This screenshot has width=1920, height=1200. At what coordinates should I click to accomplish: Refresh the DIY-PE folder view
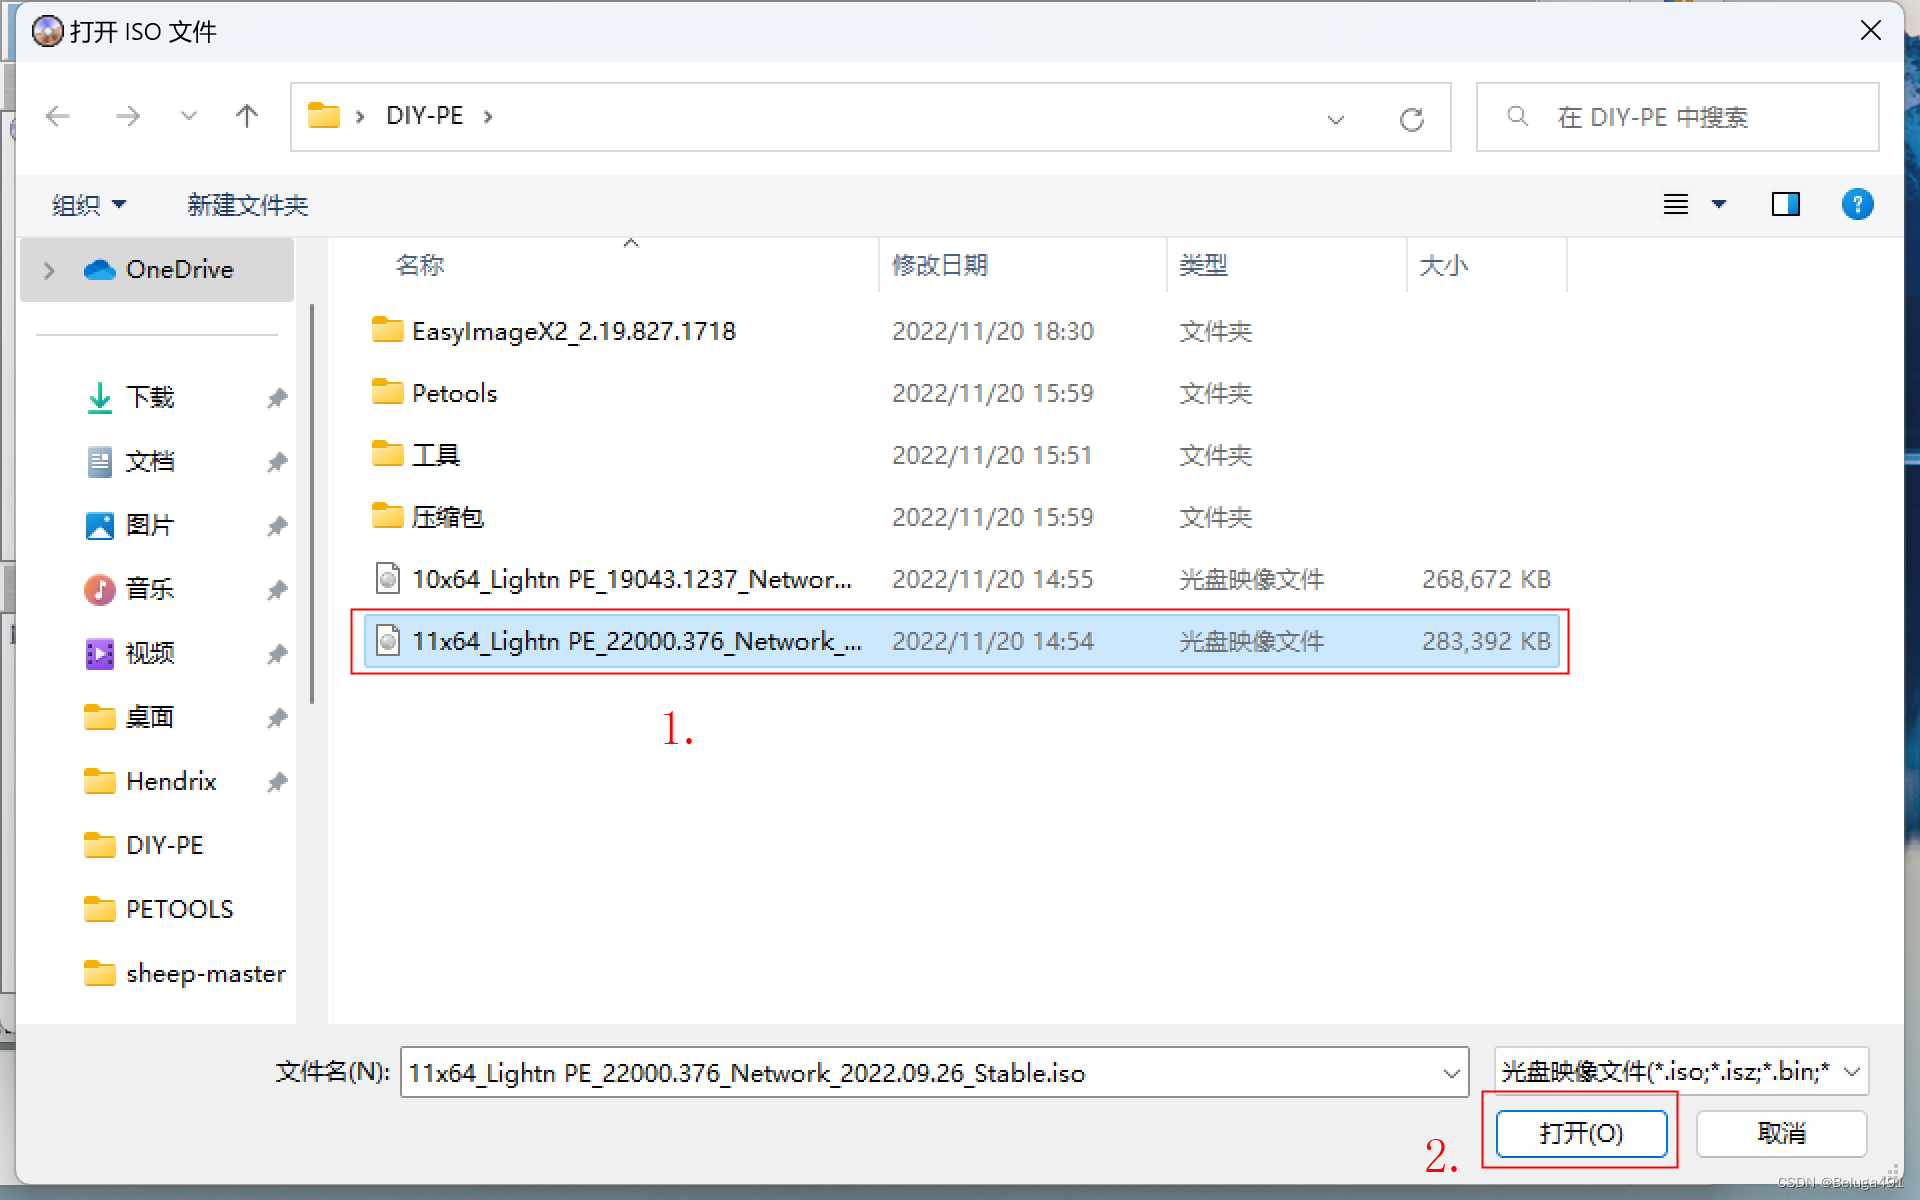point(1412,117)
